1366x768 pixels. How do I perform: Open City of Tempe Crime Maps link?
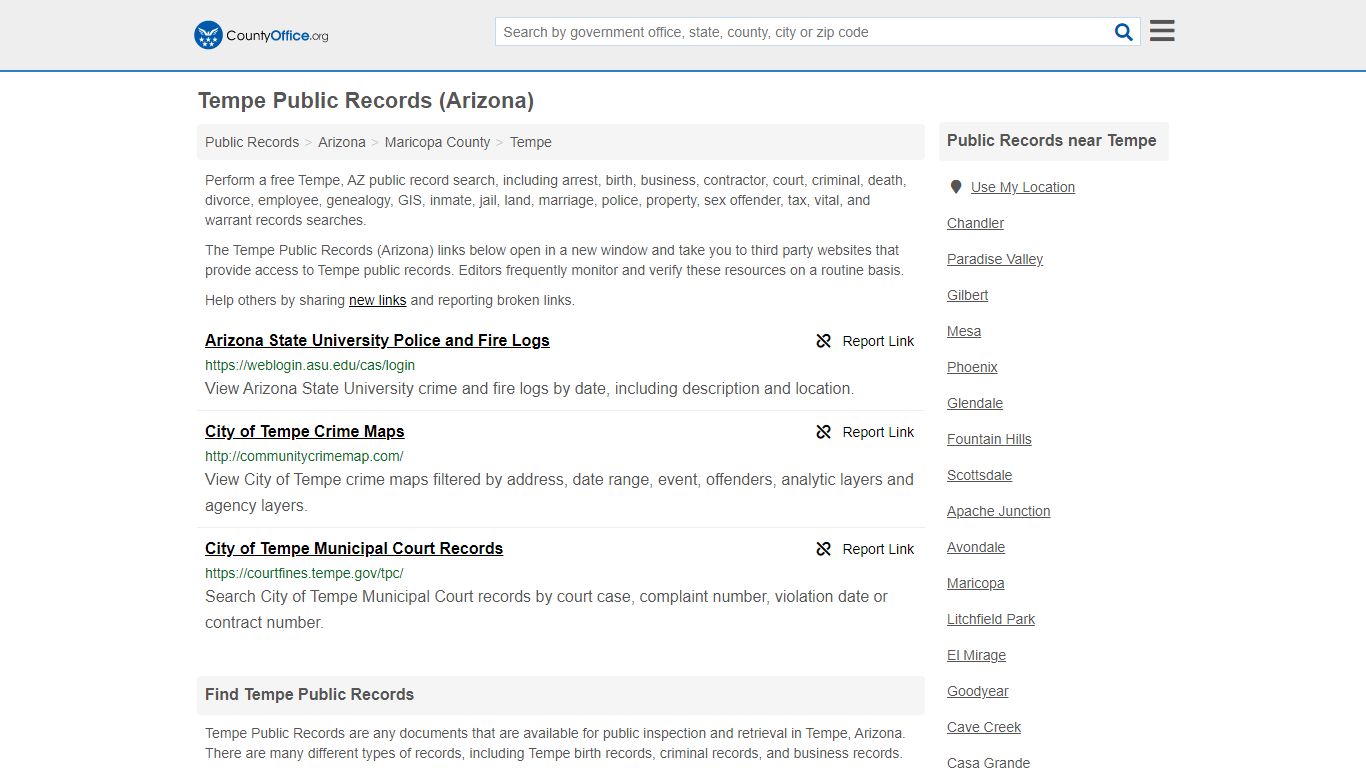(305, 431)
